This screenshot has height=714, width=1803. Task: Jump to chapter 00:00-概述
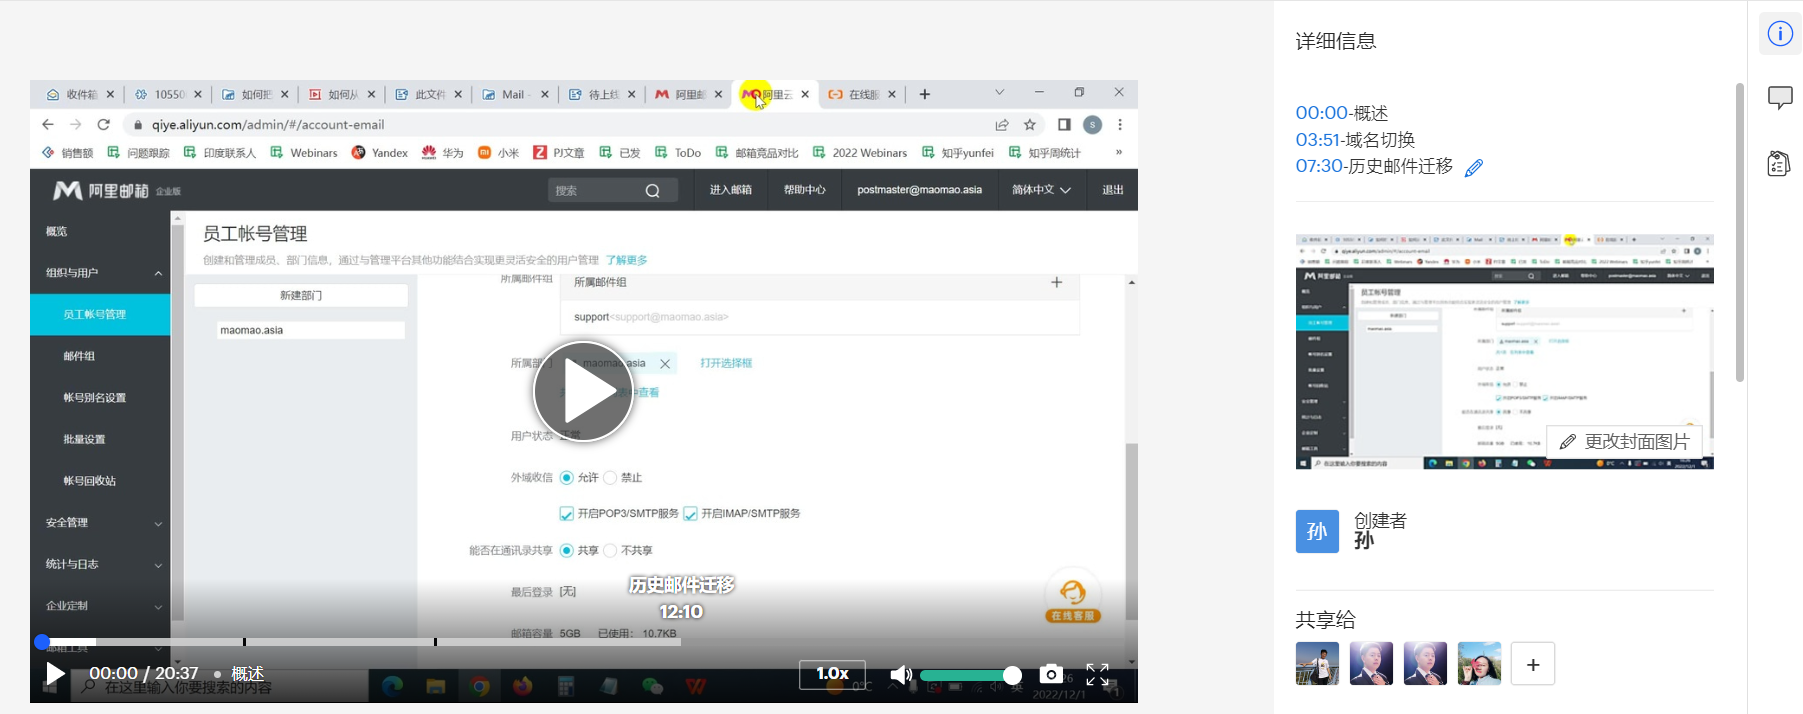click(x=1341, y=113)
